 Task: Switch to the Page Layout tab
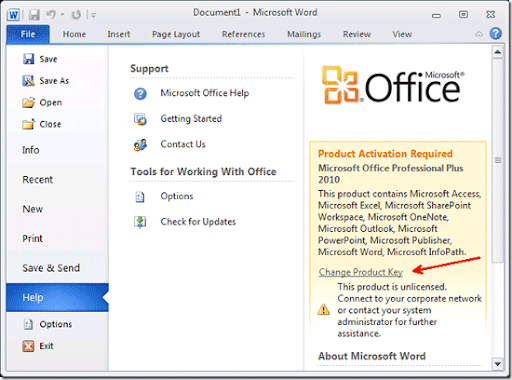tap(176, 34)
